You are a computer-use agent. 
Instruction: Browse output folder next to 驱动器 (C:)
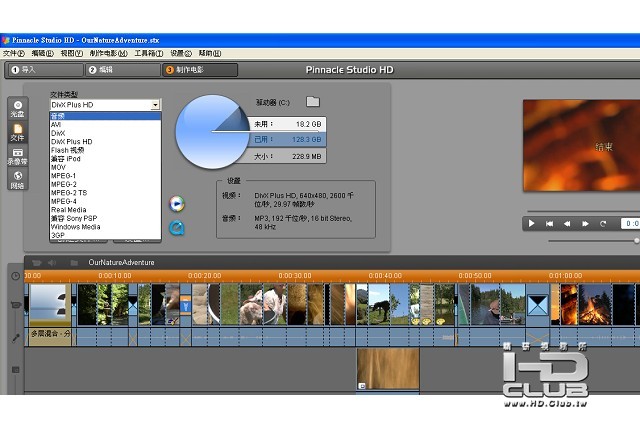(x=313, y=102)
